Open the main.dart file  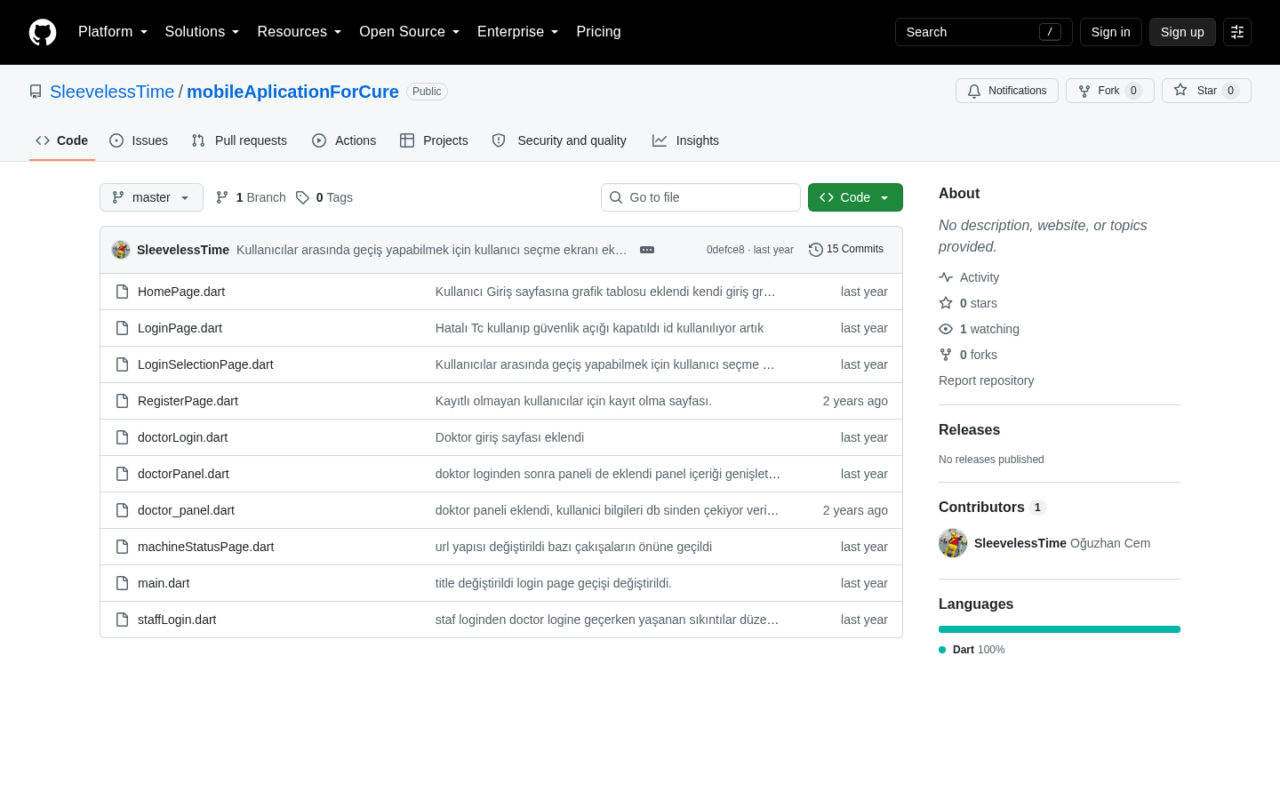click(x=164, y=583)
